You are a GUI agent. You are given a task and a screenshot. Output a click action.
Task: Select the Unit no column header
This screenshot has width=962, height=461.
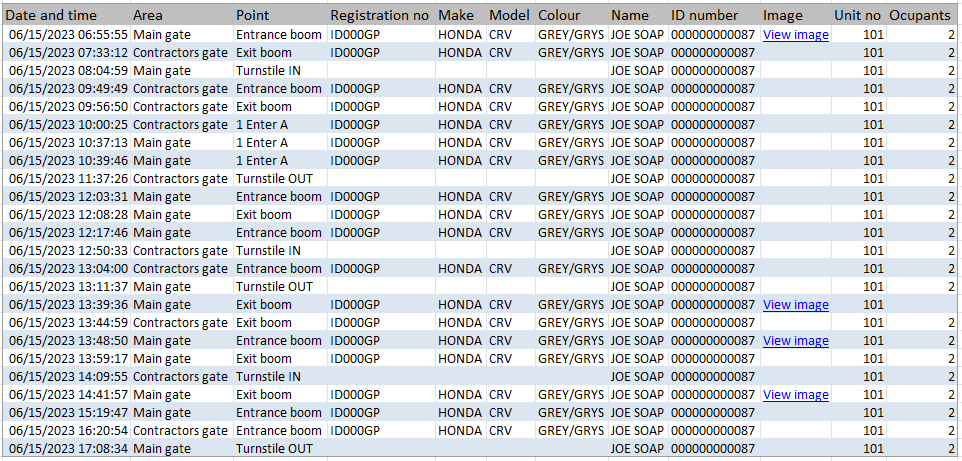click(x=857, y=15)
